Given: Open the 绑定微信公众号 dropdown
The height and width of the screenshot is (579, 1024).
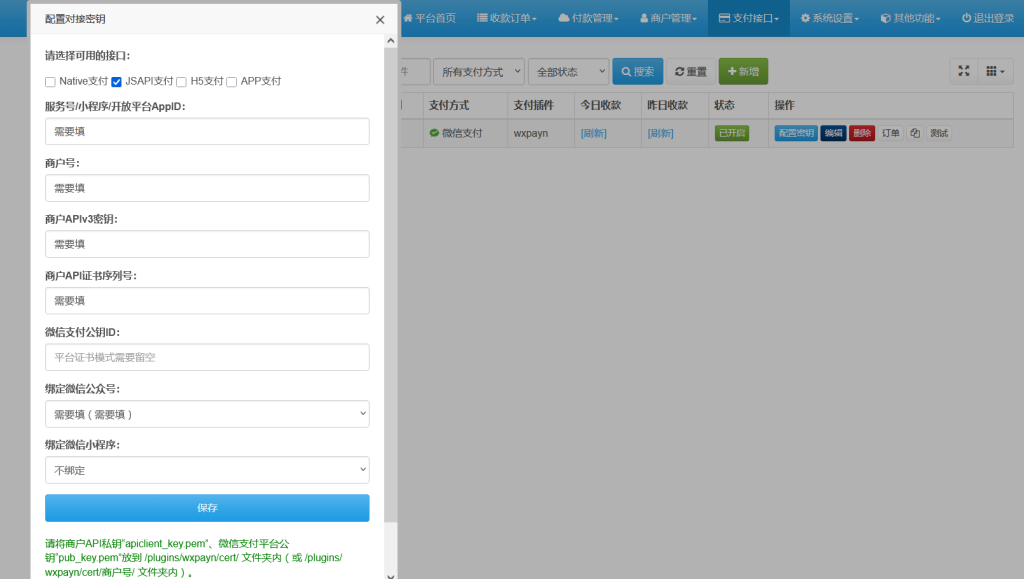Looking at the screenshot, I should pyautogui.click(x=207, y=413).
